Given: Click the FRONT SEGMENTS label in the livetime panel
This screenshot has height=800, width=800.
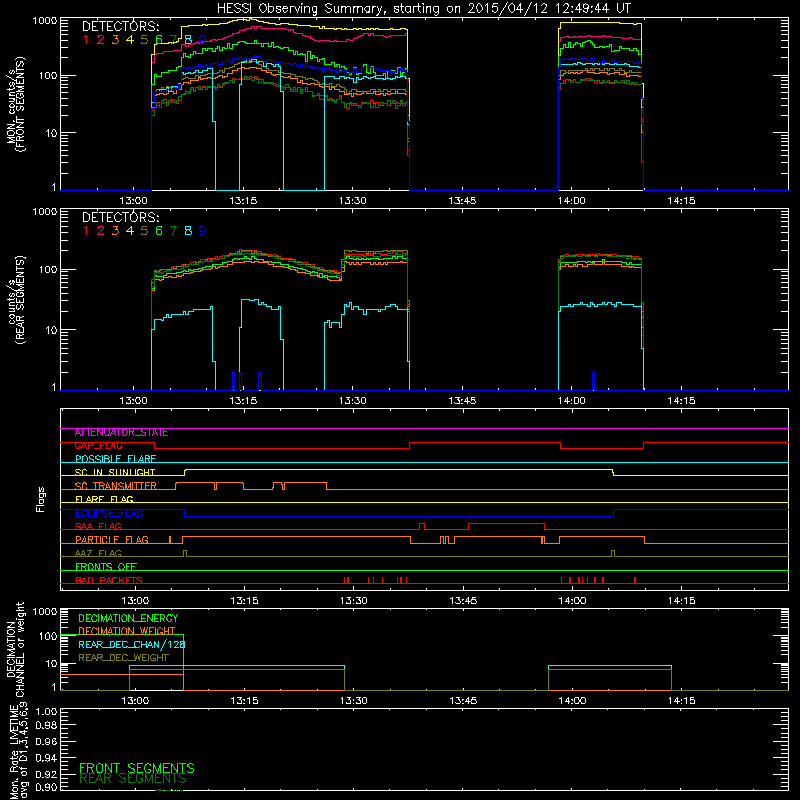Looking at the screenshot, I should tap(137, 768).
